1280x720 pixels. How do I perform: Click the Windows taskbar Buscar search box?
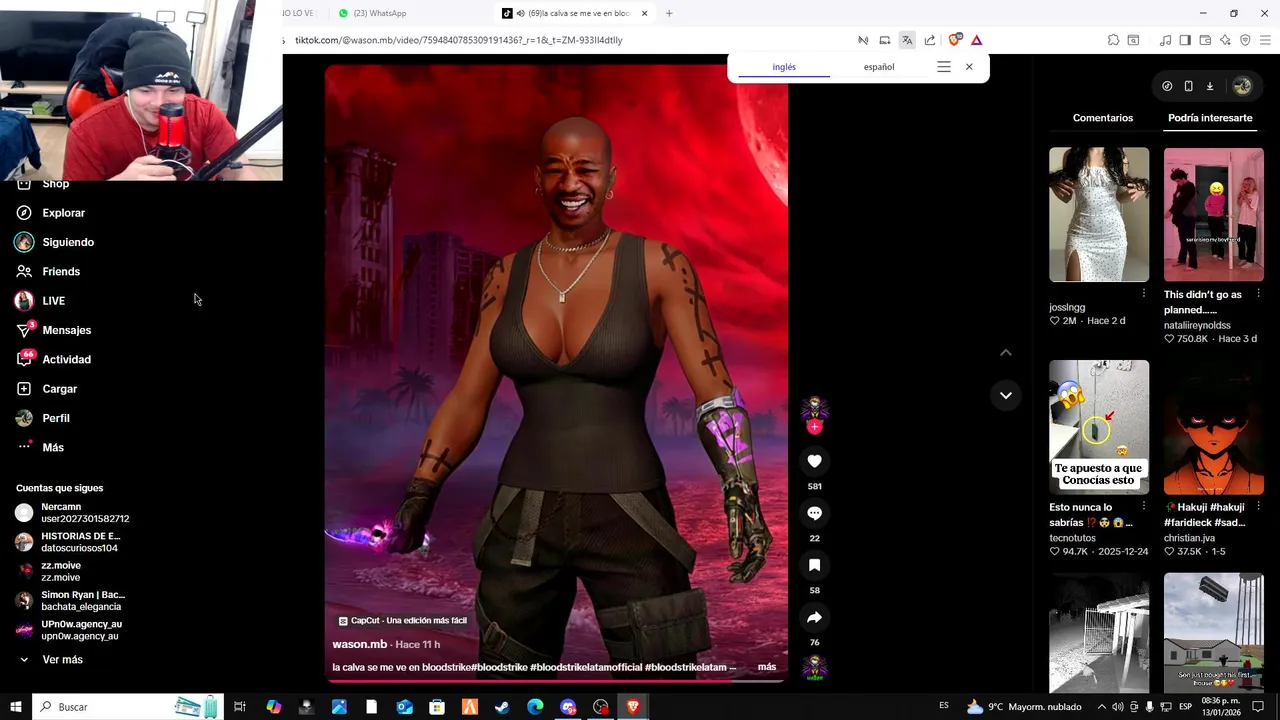click(128, 707)
